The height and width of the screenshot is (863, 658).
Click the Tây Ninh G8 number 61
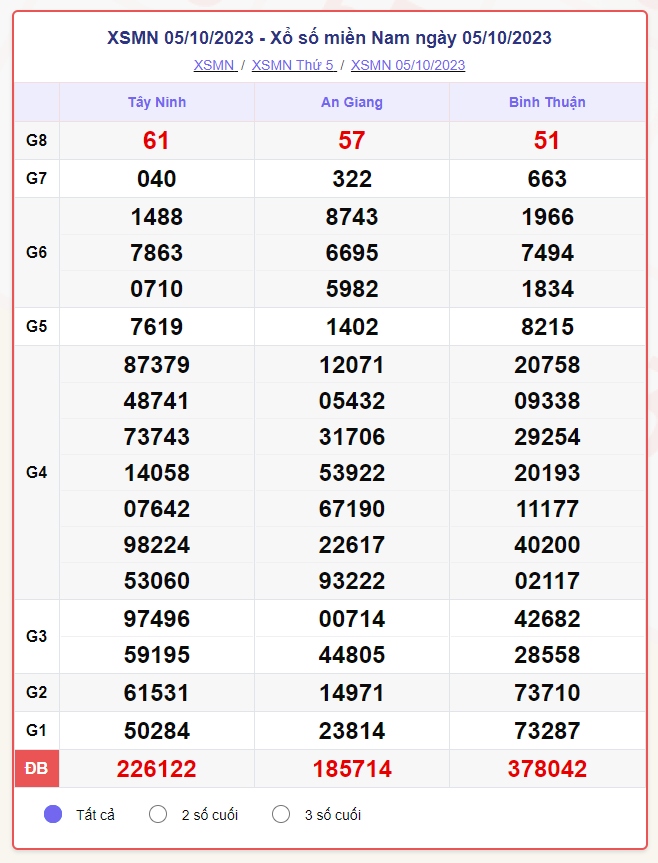tap(156, 140)
